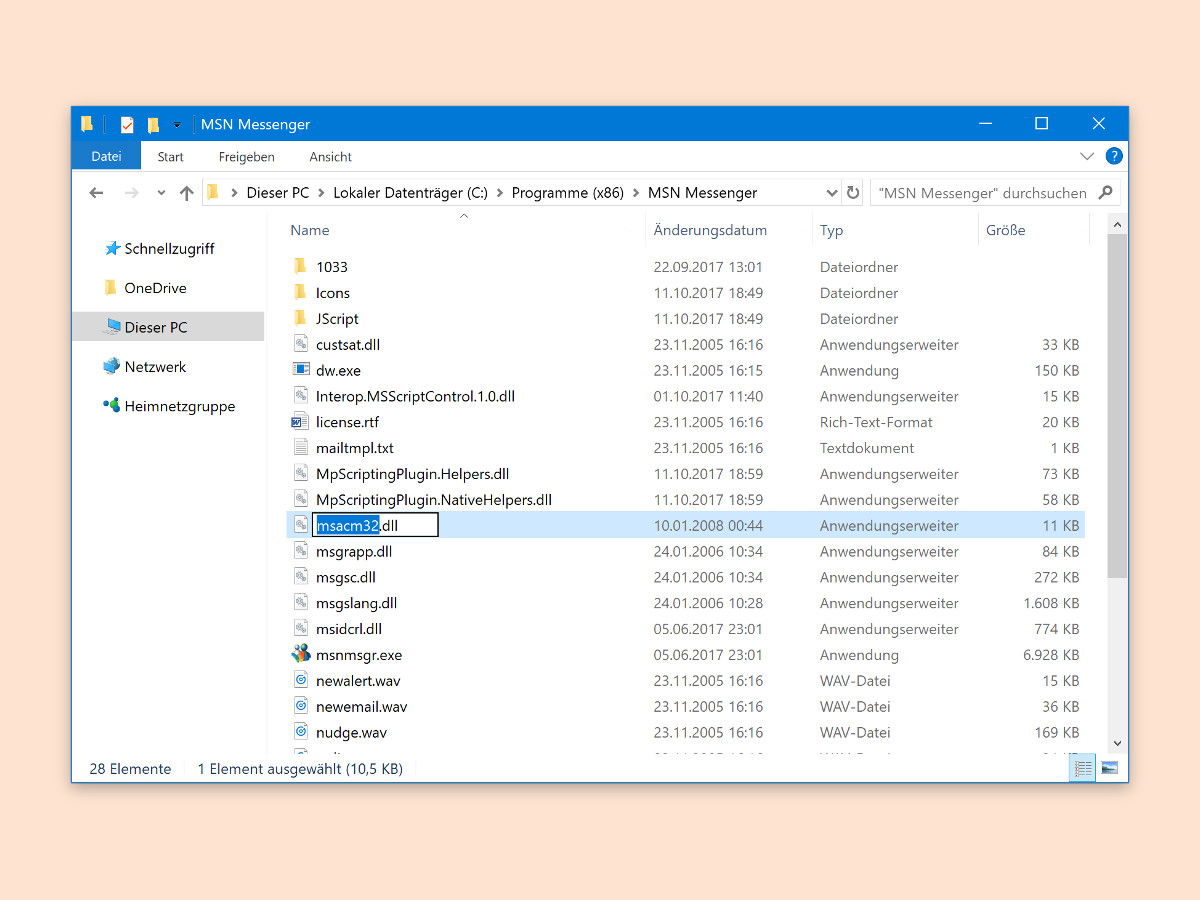The width and height of the screenshot is (1200, 900).
Task: Click the Properties quick access icon
Action: point(127,125)
